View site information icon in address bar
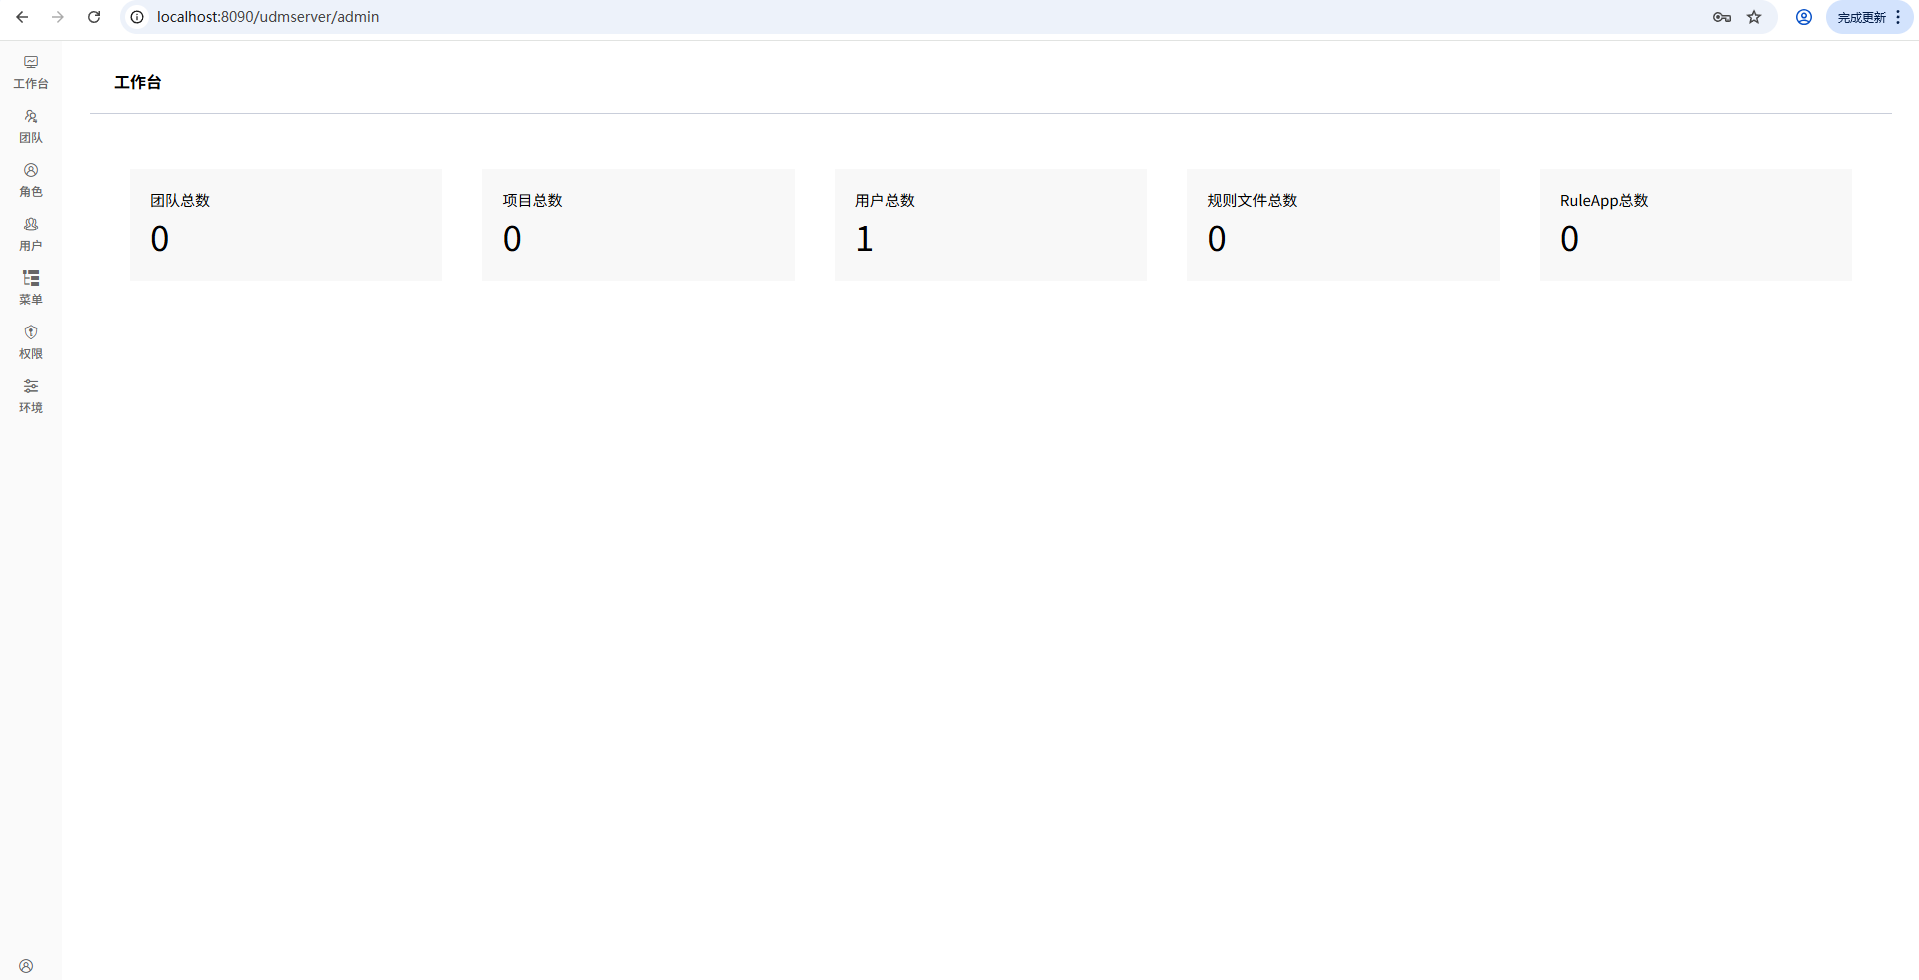1919x980 pixels. (x=137, y=17)
